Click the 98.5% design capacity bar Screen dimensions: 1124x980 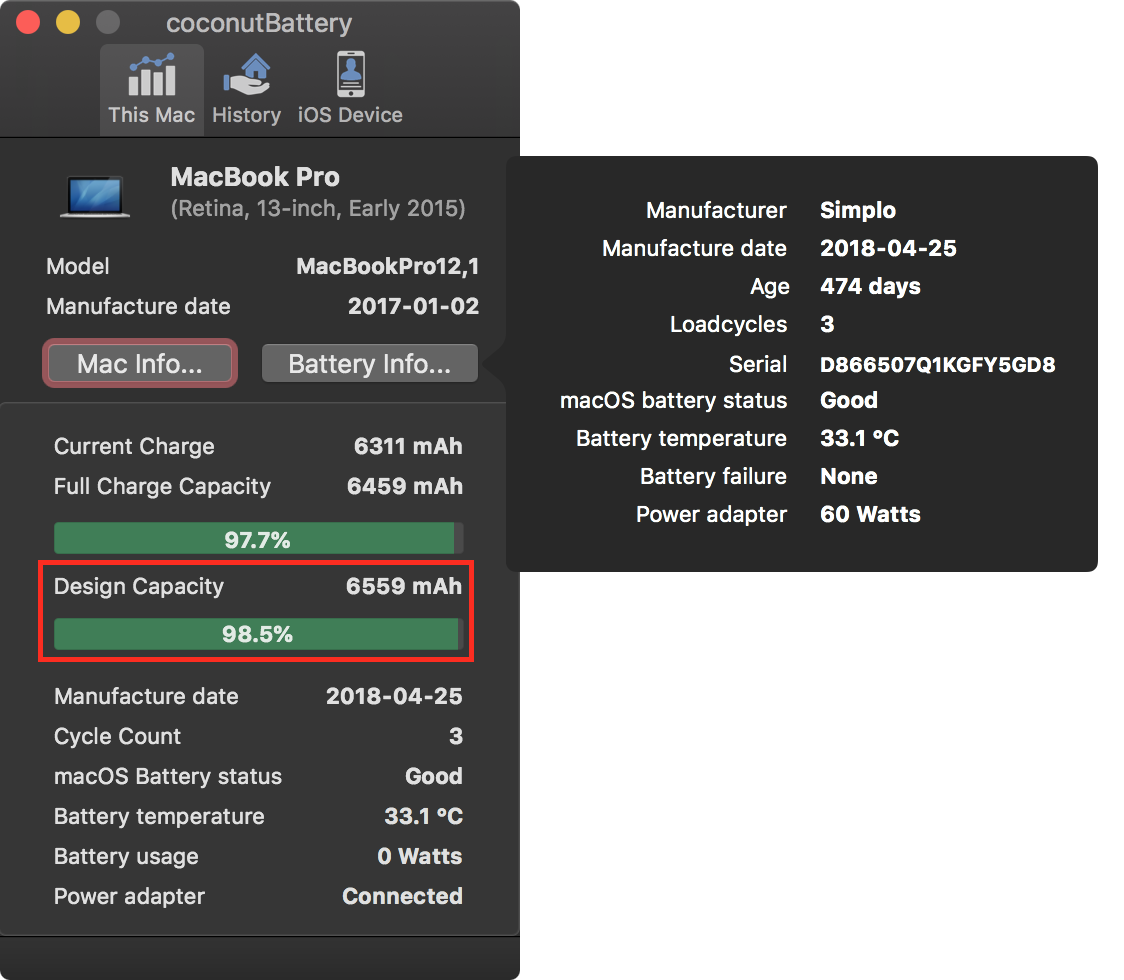pos(258,634)
